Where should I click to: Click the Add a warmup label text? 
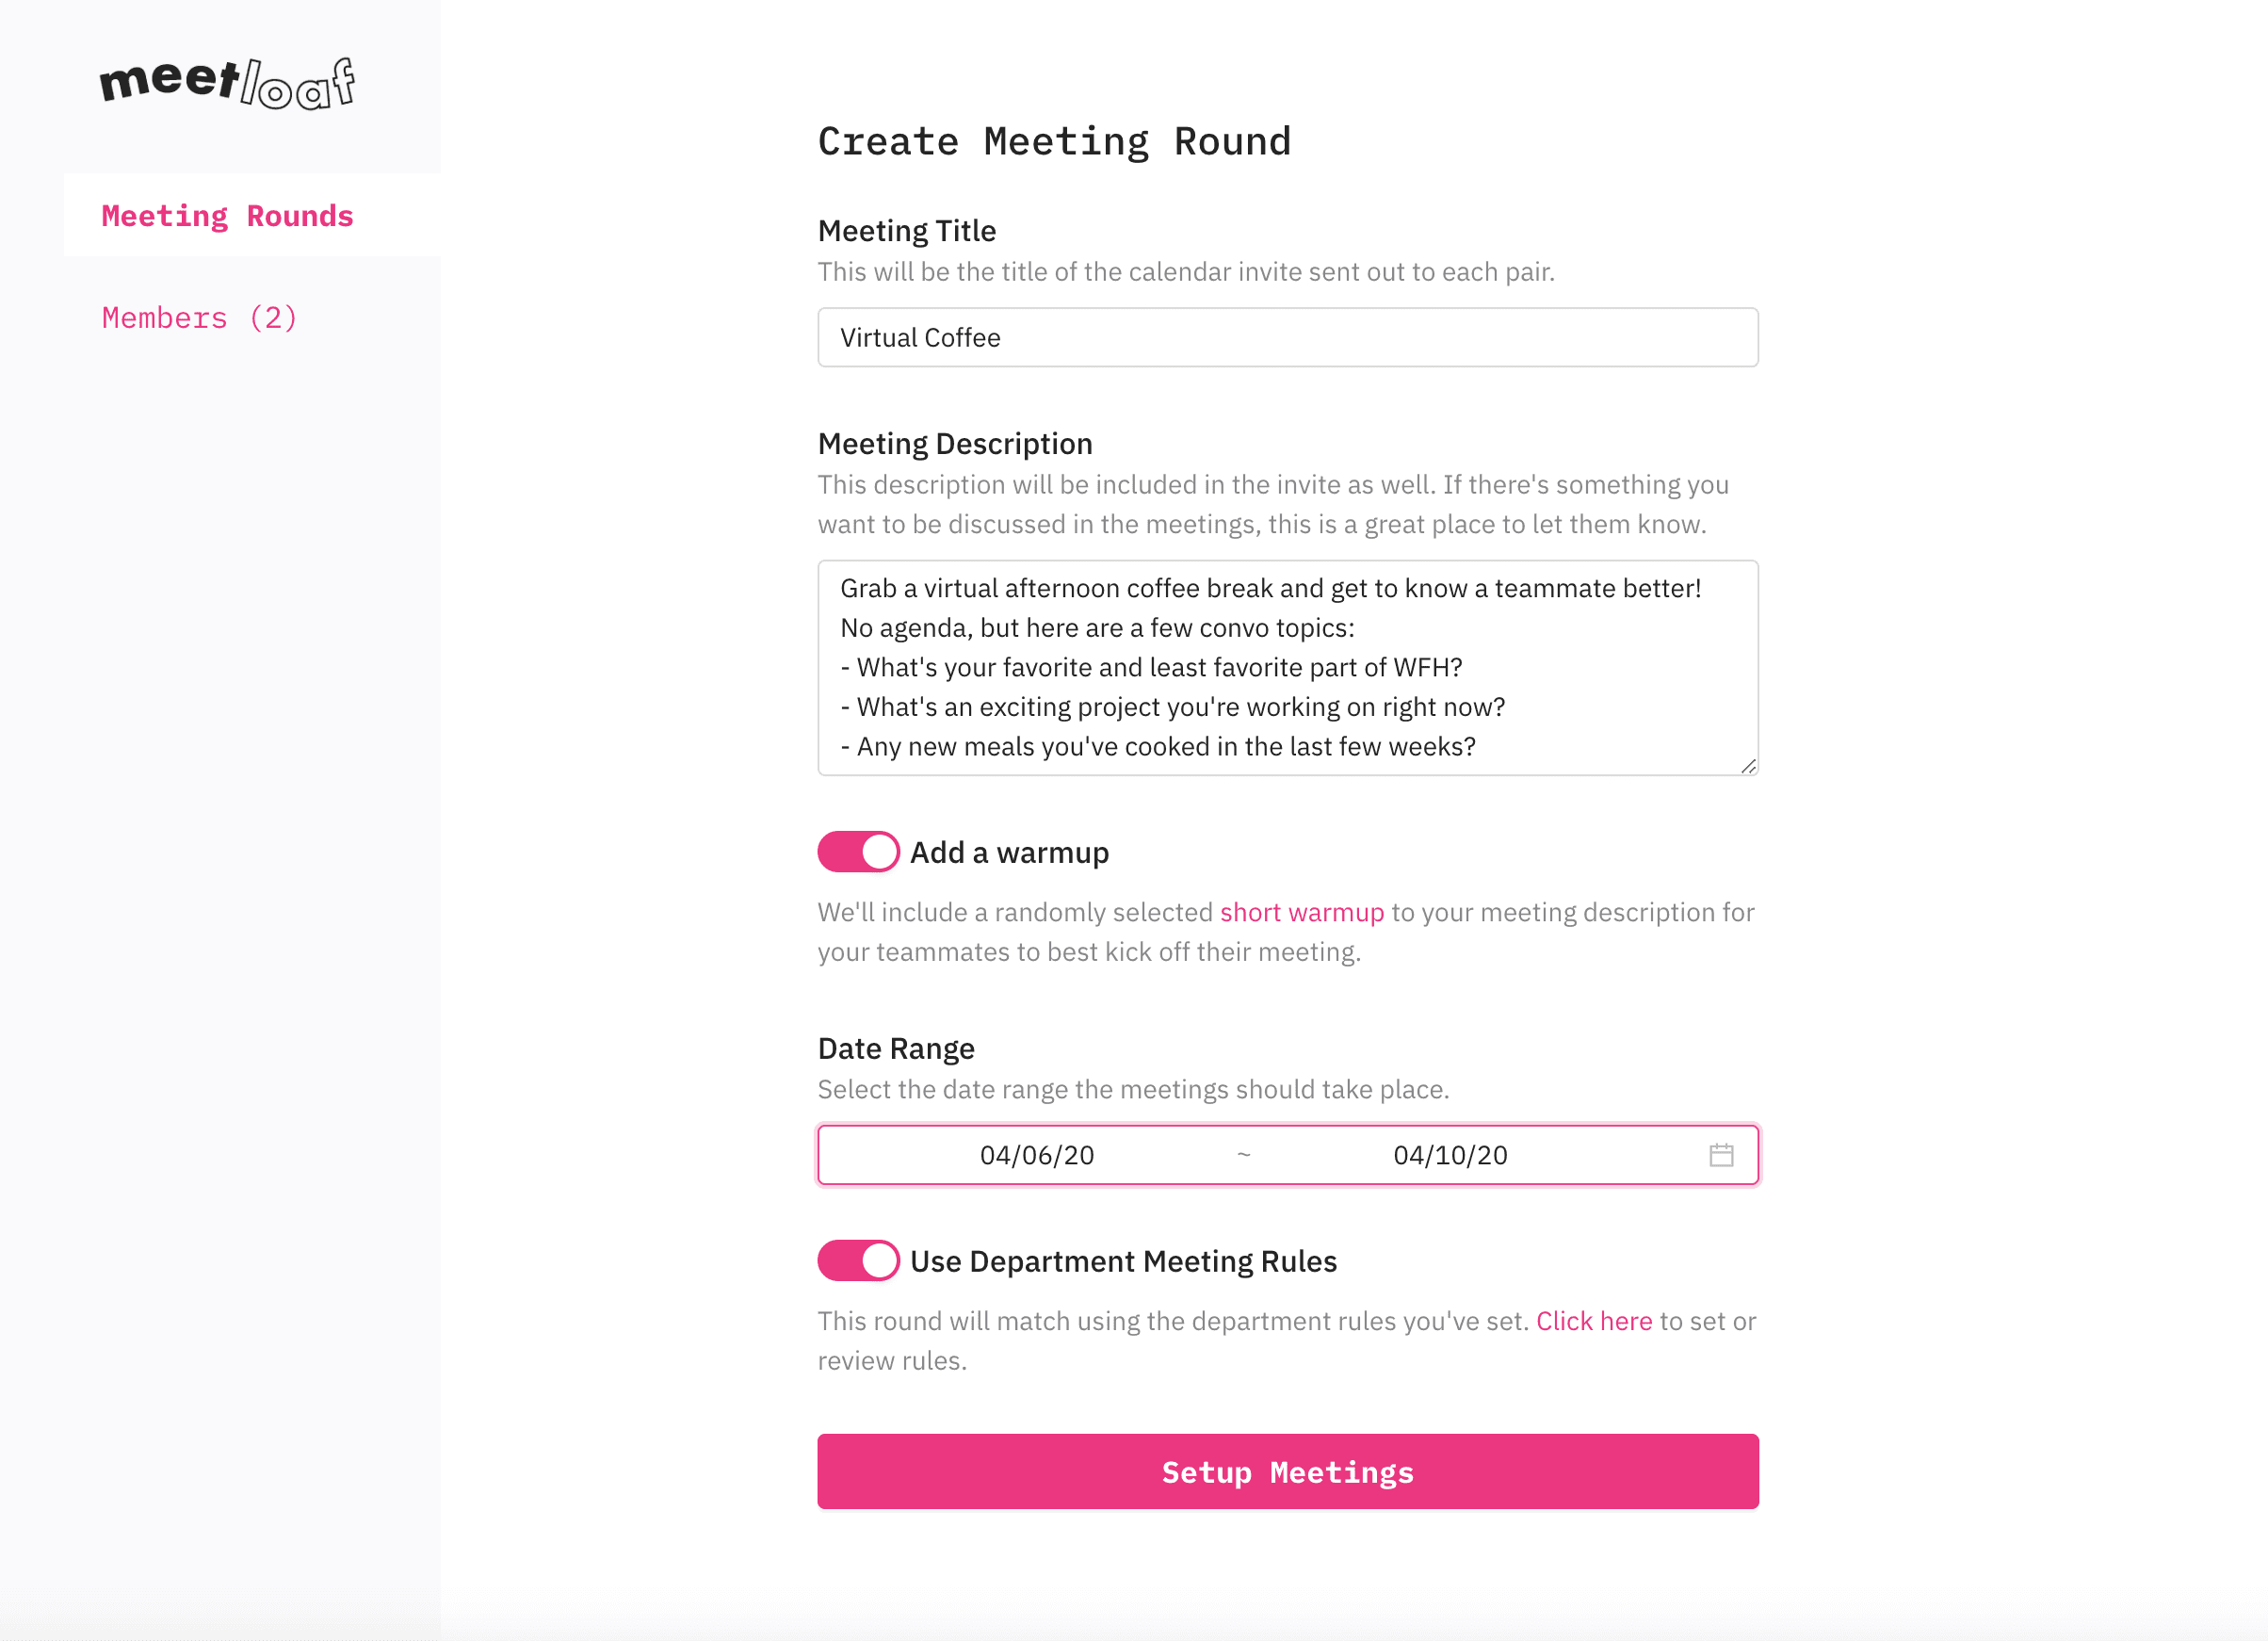pyautogui.click(x=1009, y=852)
